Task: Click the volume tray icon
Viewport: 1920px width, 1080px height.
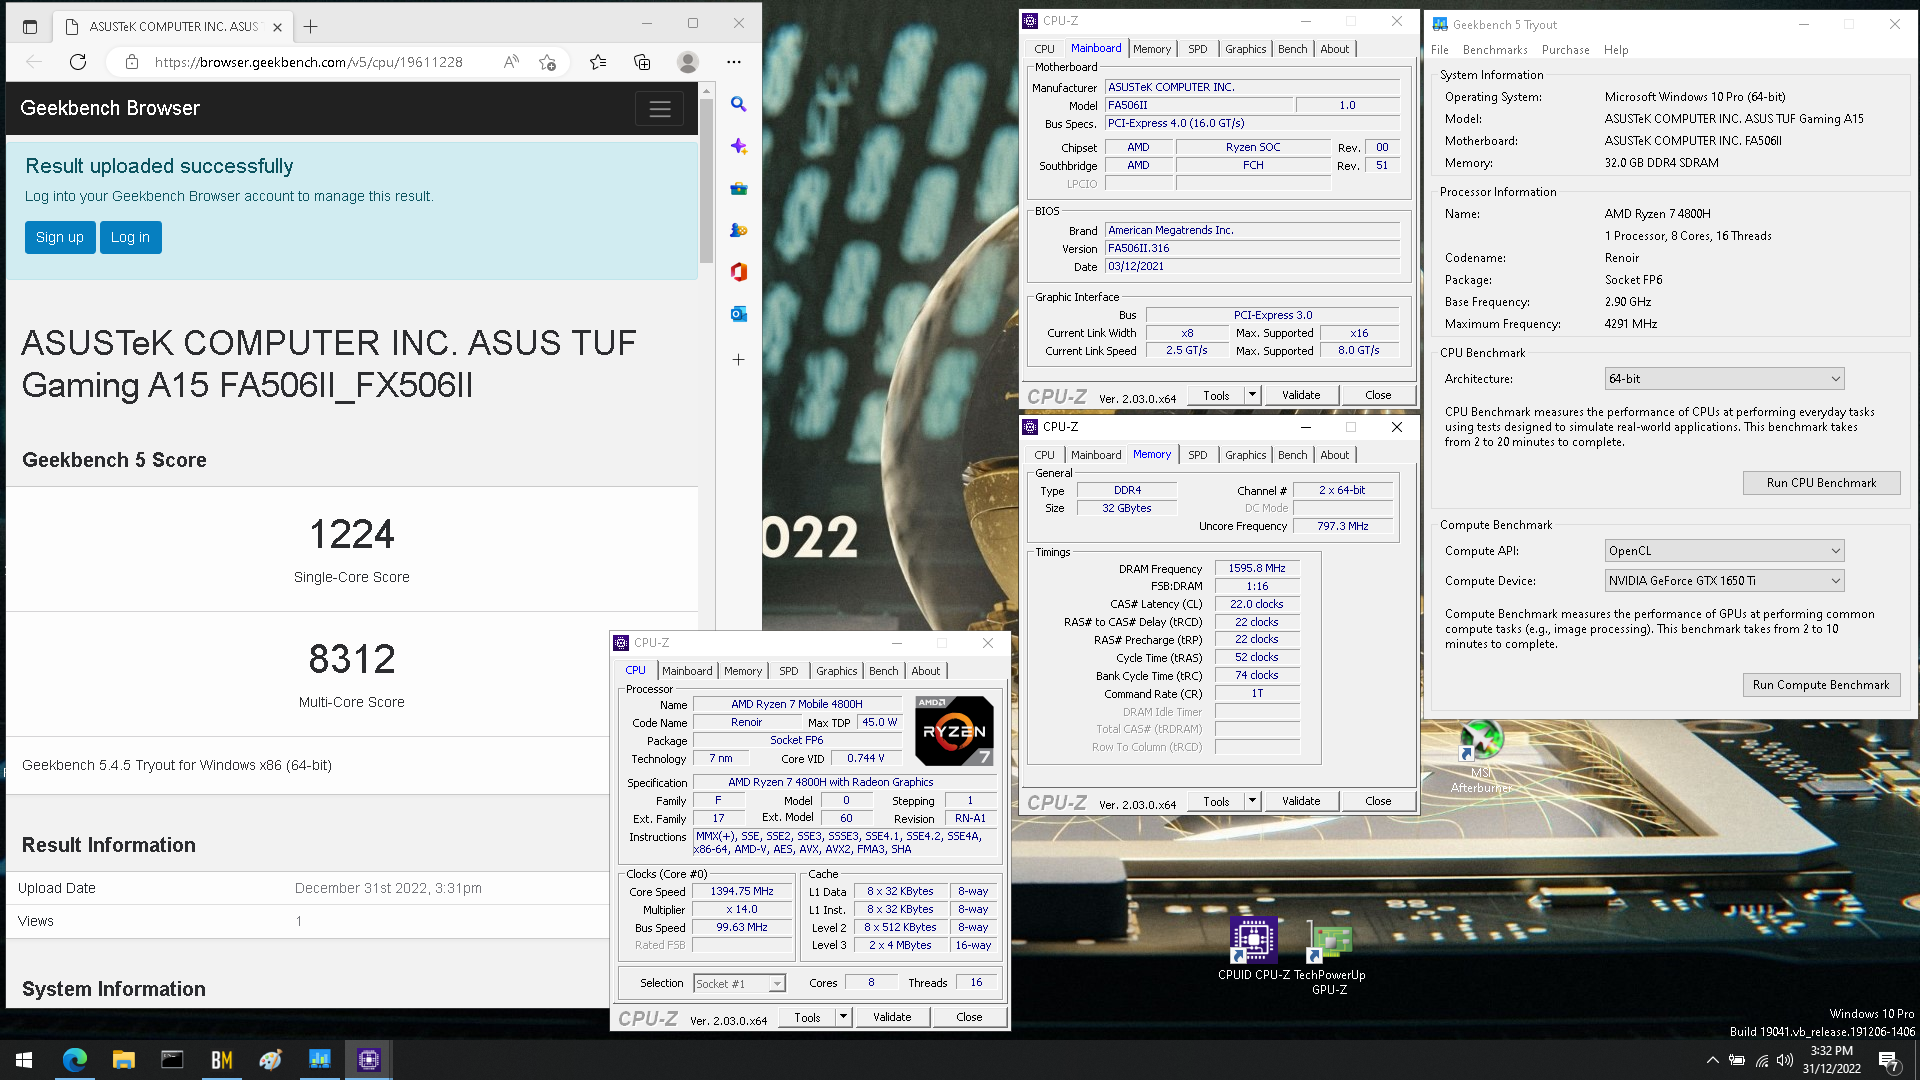Action: click(1785, 1060)
